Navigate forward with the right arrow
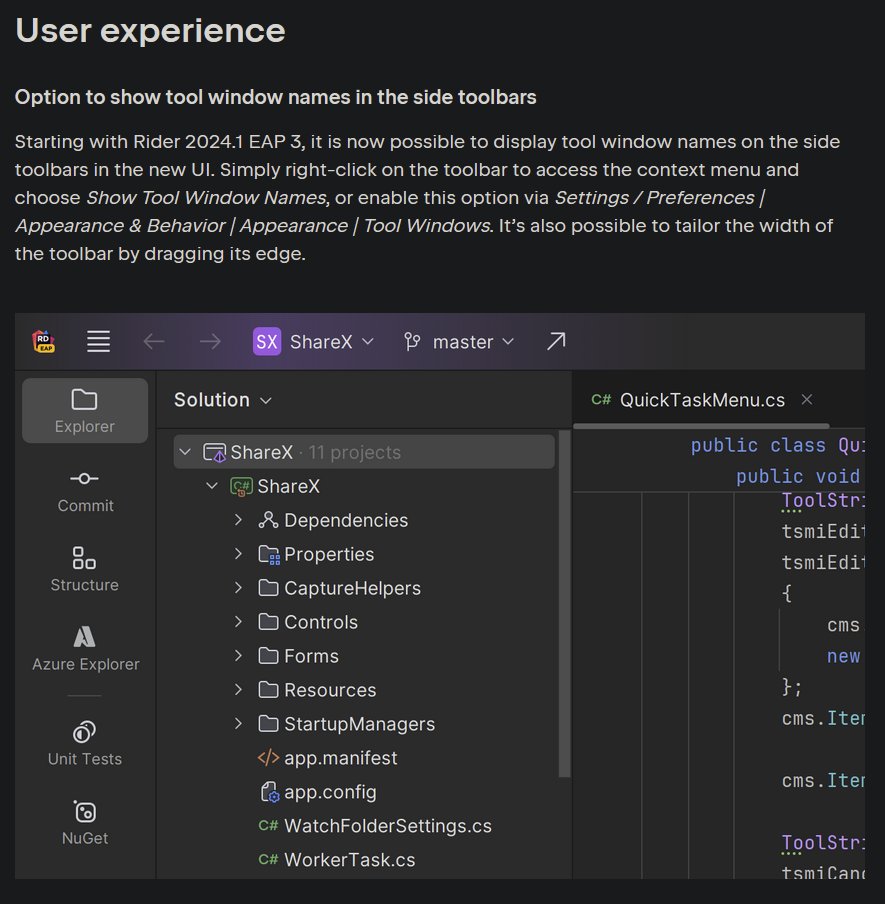Image resolution: width=885 pixels, height=904 pixels. [x=210, y=341]
